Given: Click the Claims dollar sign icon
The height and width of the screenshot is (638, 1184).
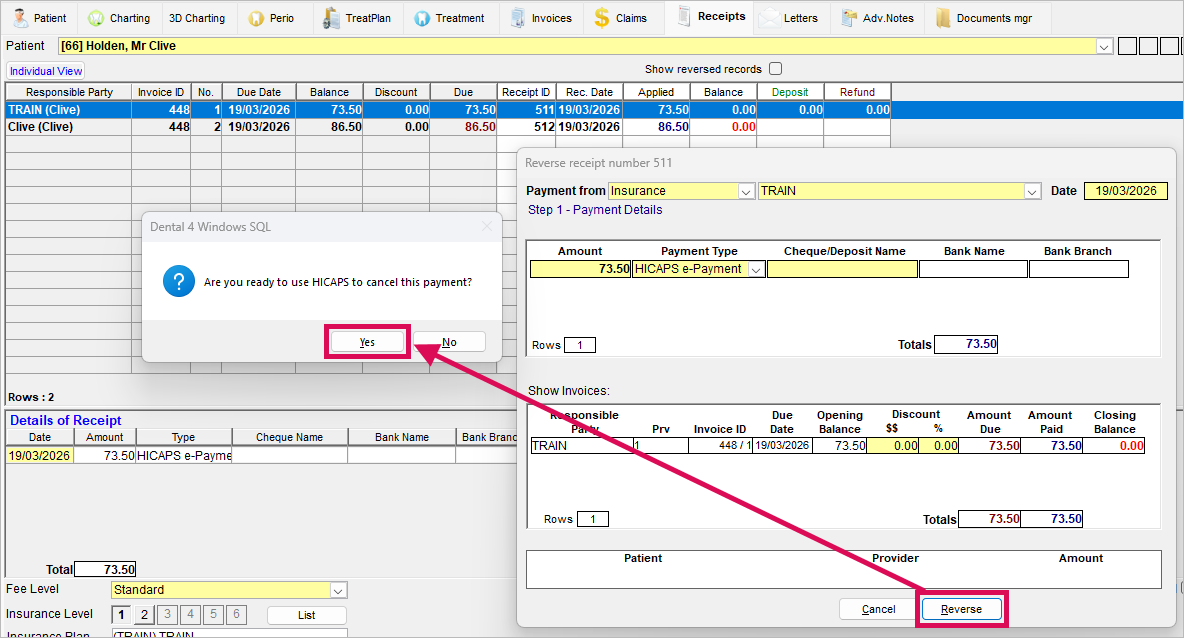Looking at the screenshot, I should coord(602,18).
